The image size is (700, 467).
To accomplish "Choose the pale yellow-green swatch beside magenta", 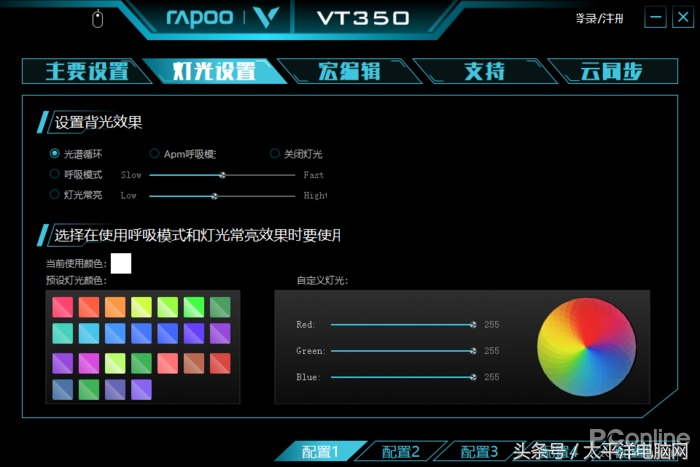I will 115,363.
